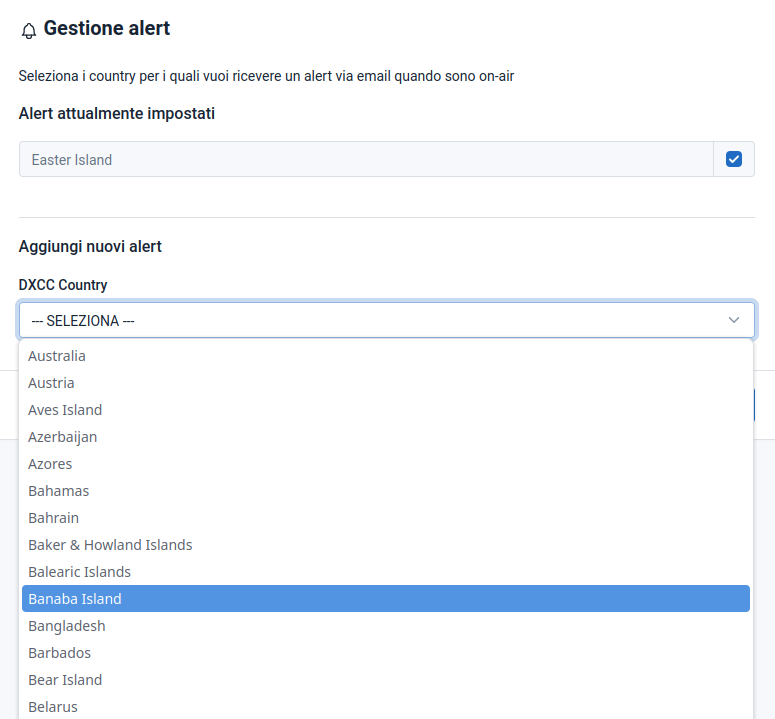Collapse the list using the chevron arrow
Viewport: 775px width, 719px height.
(x=734, y=320)
